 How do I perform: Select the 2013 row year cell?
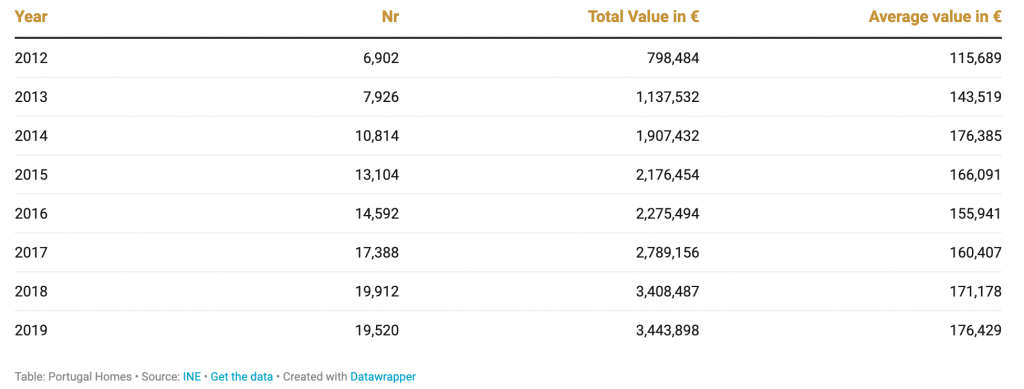coord(31,97)
